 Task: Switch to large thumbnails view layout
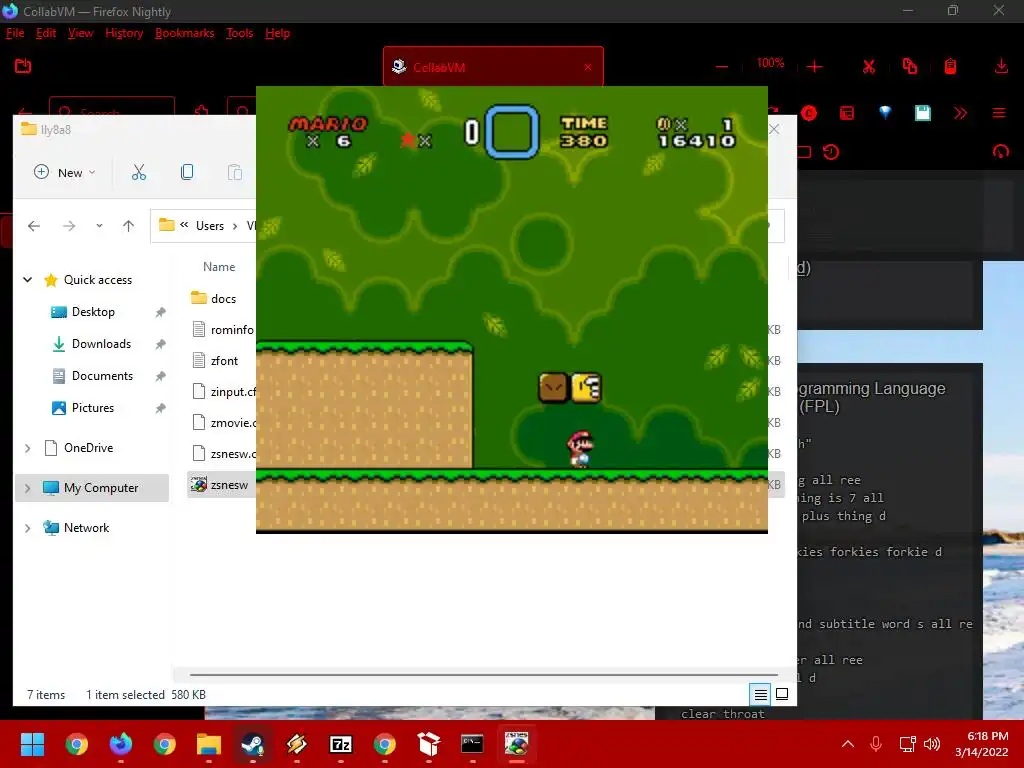[782, 694]
